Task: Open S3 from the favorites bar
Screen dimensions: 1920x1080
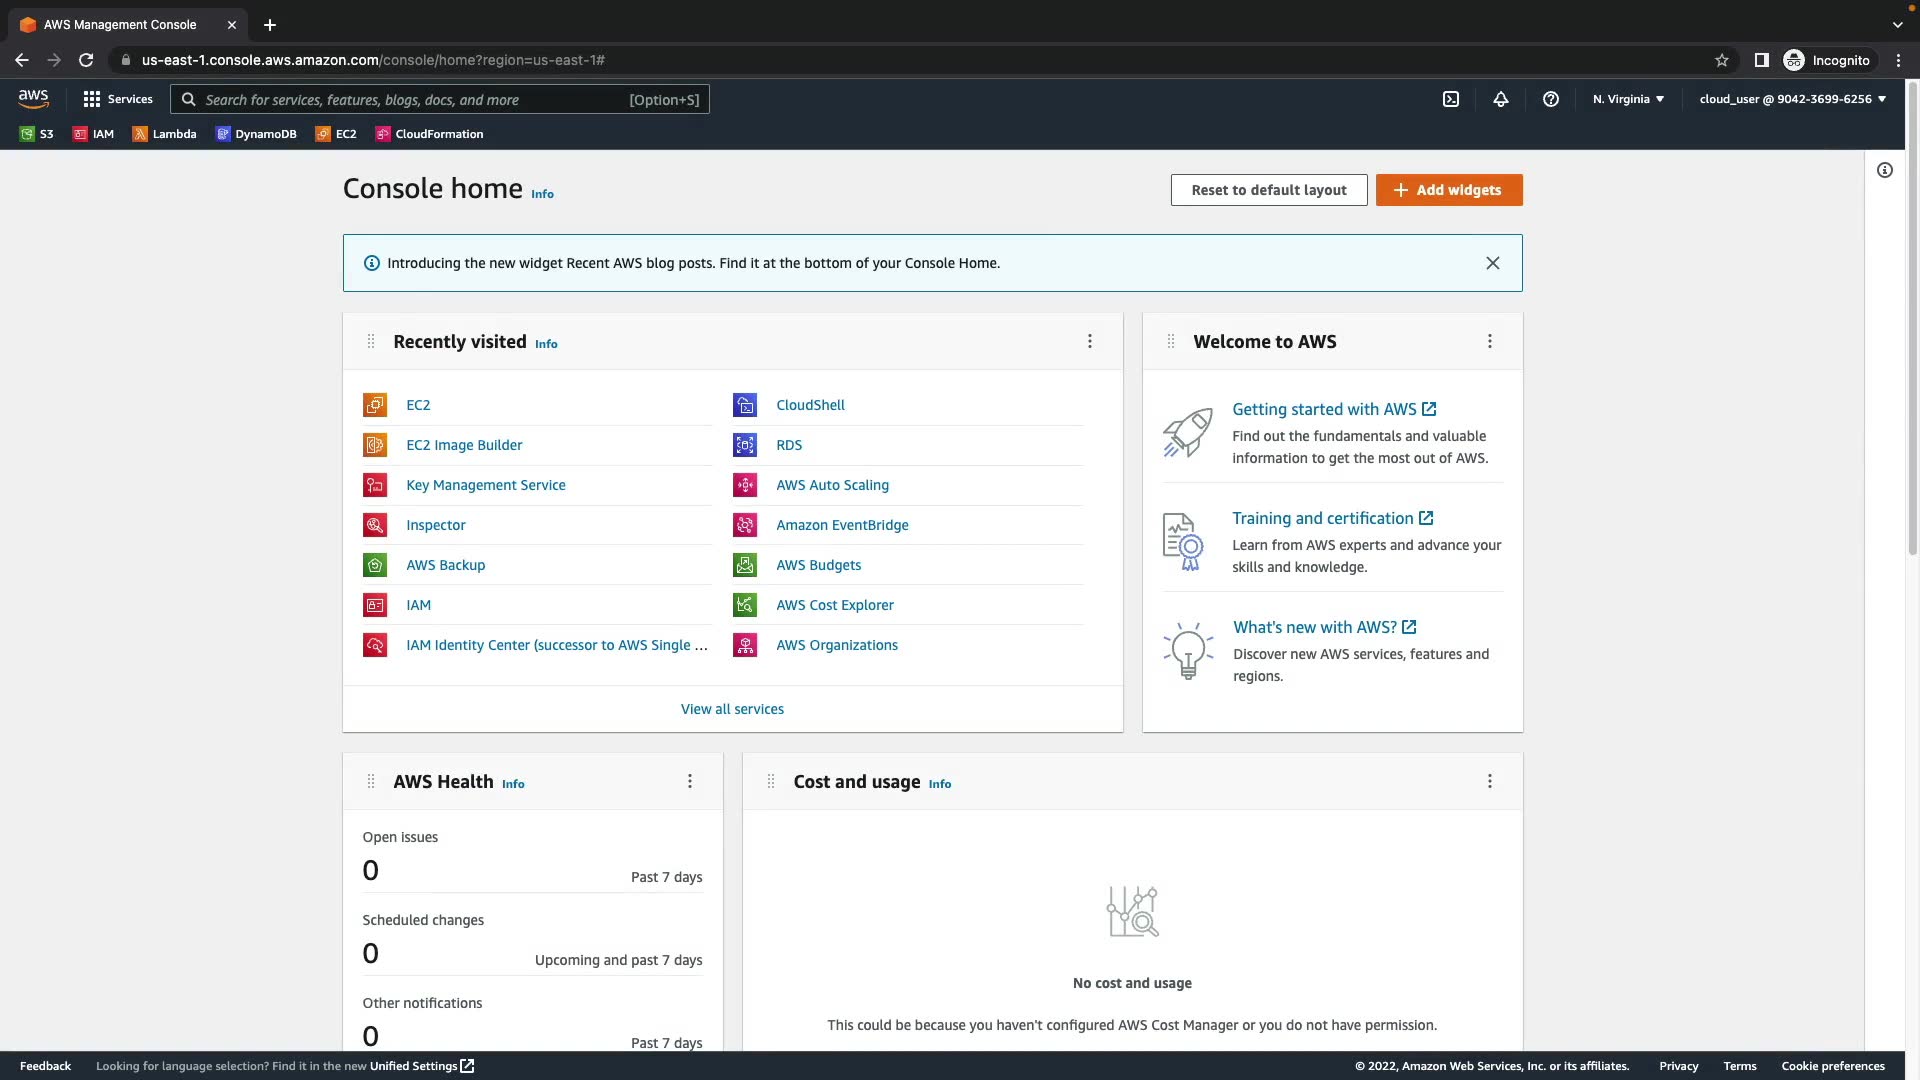Action: [x=37, y=134]
